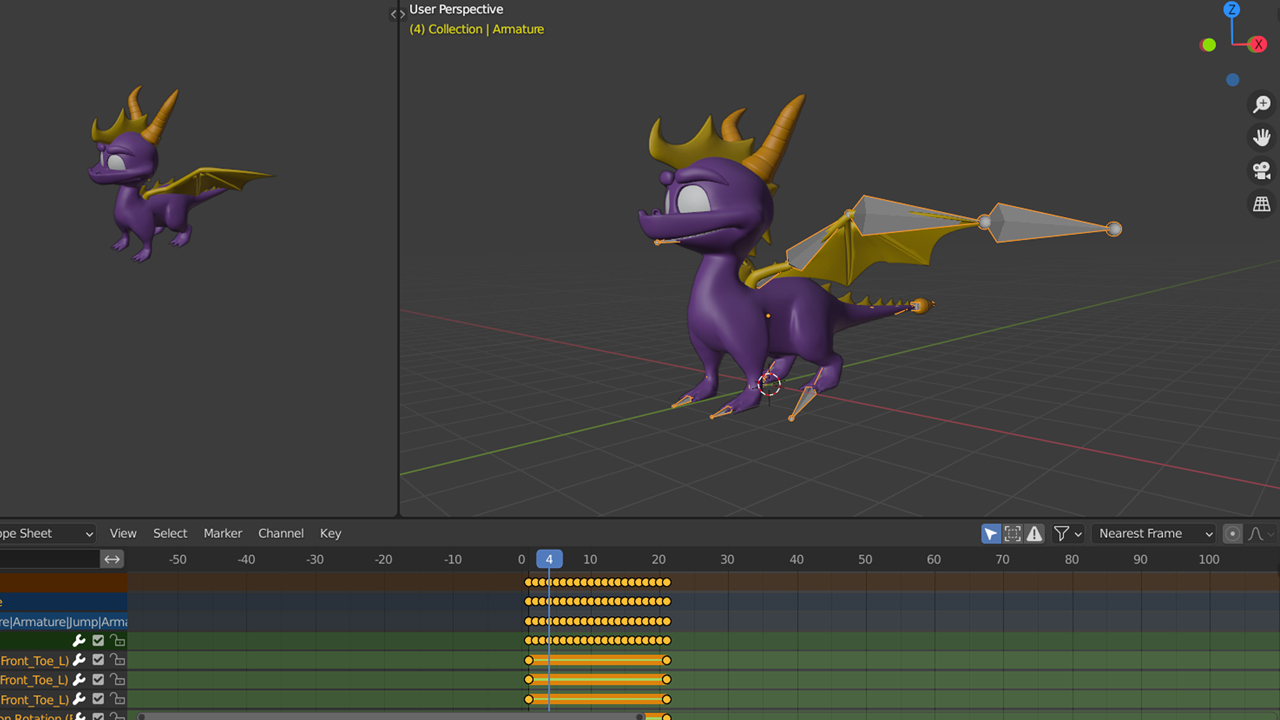Click the "User Perspective" viewport label
Image resolution: width=1280 pixels, height=720 pixels.
(456, 10)
